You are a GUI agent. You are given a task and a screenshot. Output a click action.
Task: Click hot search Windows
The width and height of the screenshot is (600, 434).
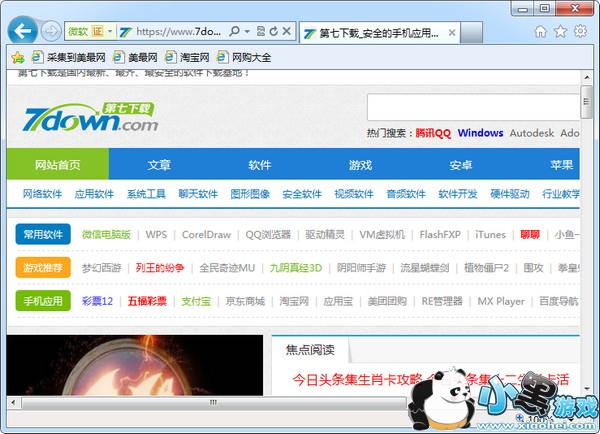tap(480, 133)
